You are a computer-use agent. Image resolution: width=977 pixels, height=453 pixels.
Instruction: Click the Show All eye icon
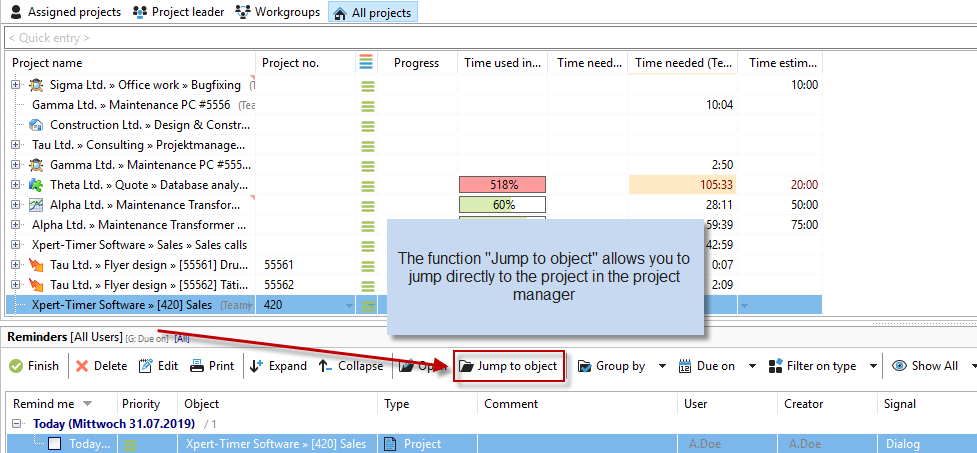point(900,366)
